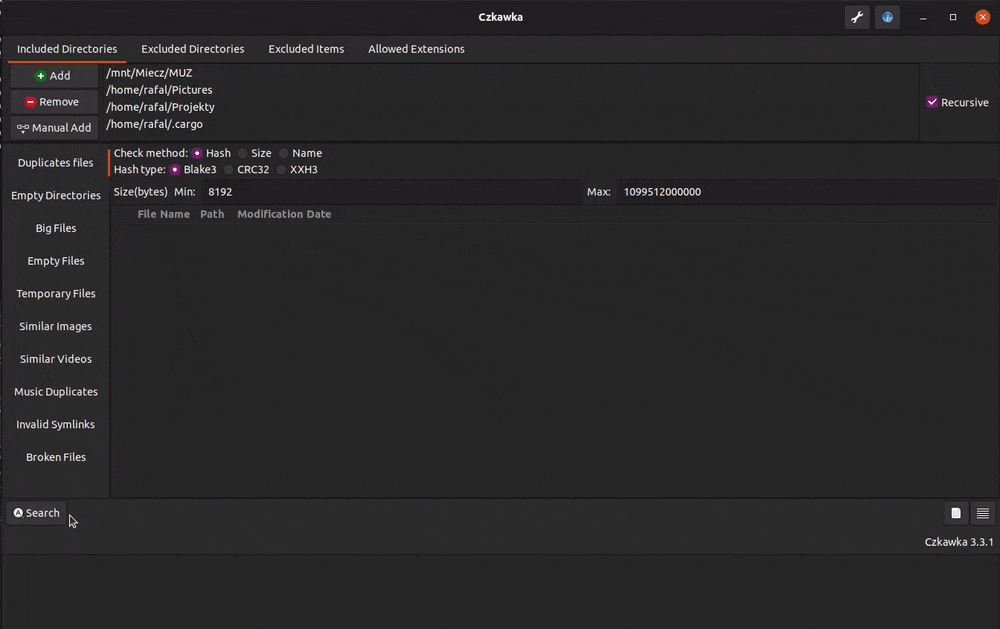Viewport: 1000px width, 629px height.
Task: Open the Similar Images tool
Action: (x=55, y=326)
